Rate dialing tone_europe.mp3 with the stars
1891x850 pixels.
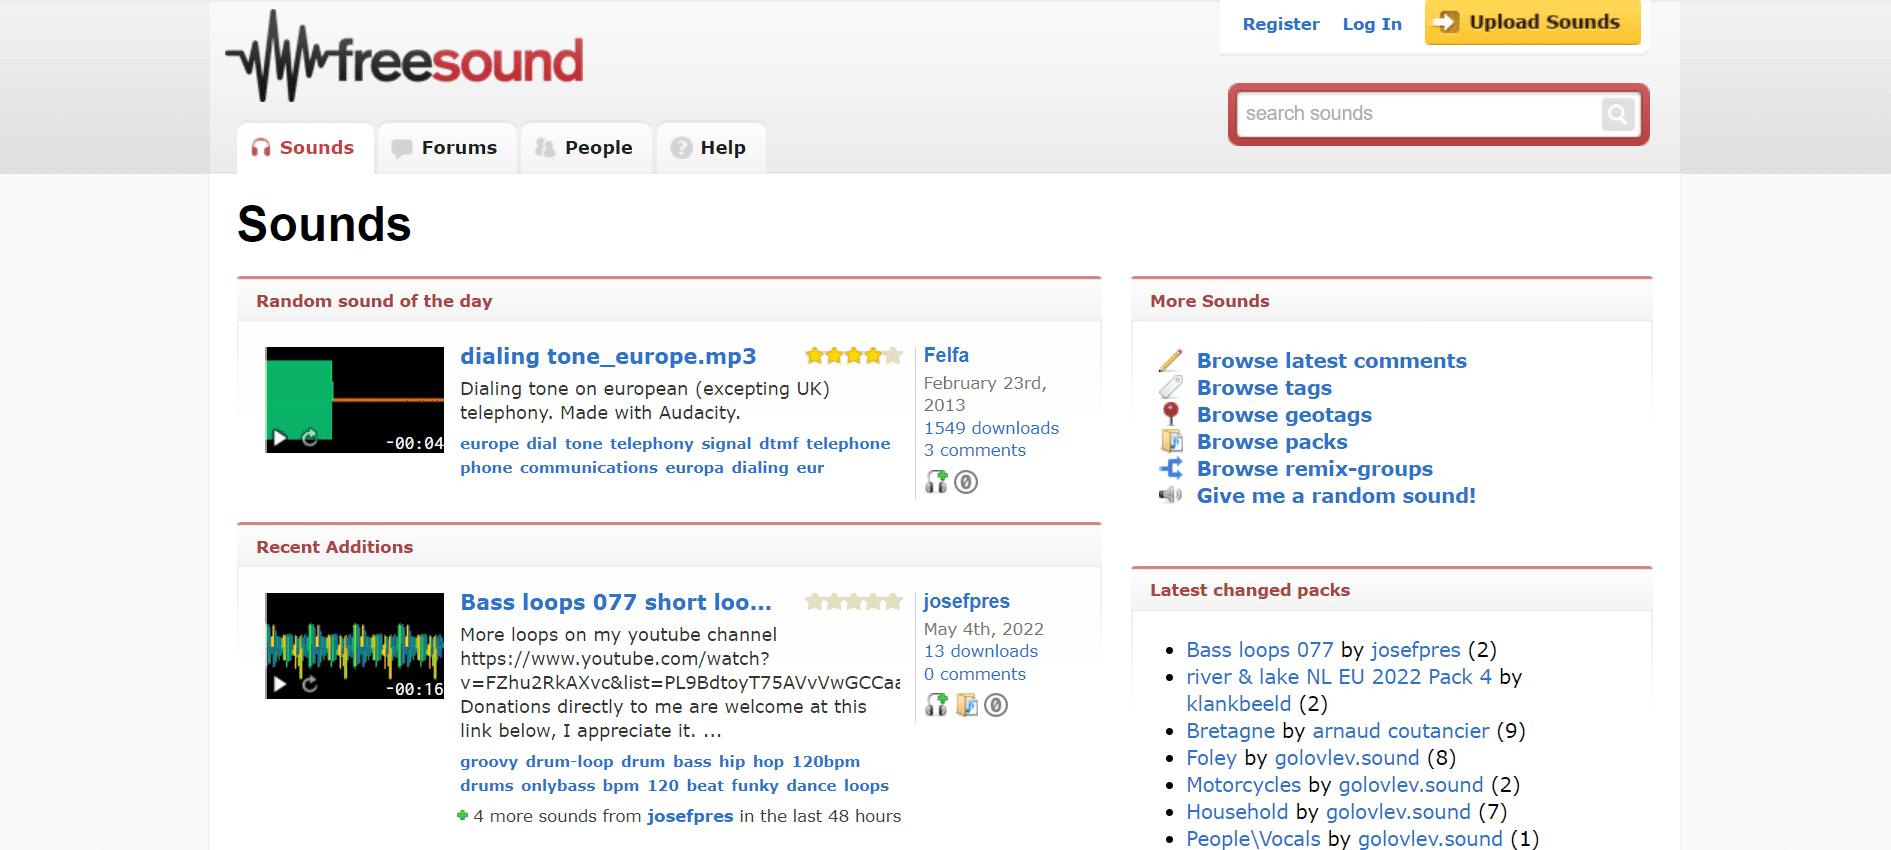854,356
